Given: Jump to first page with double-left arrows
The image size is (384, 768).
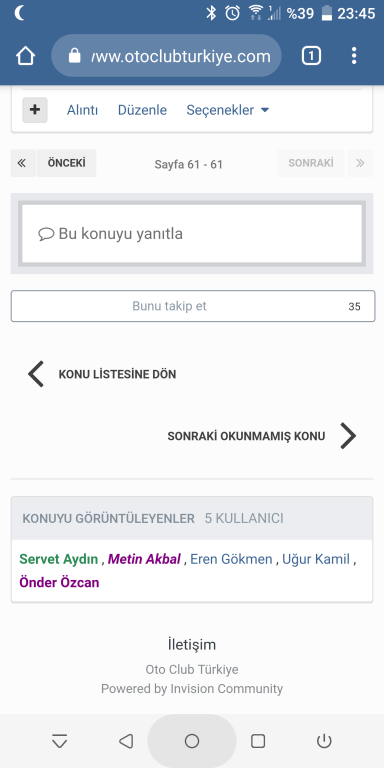Looking at the screenshot, I should pos(23,163).
